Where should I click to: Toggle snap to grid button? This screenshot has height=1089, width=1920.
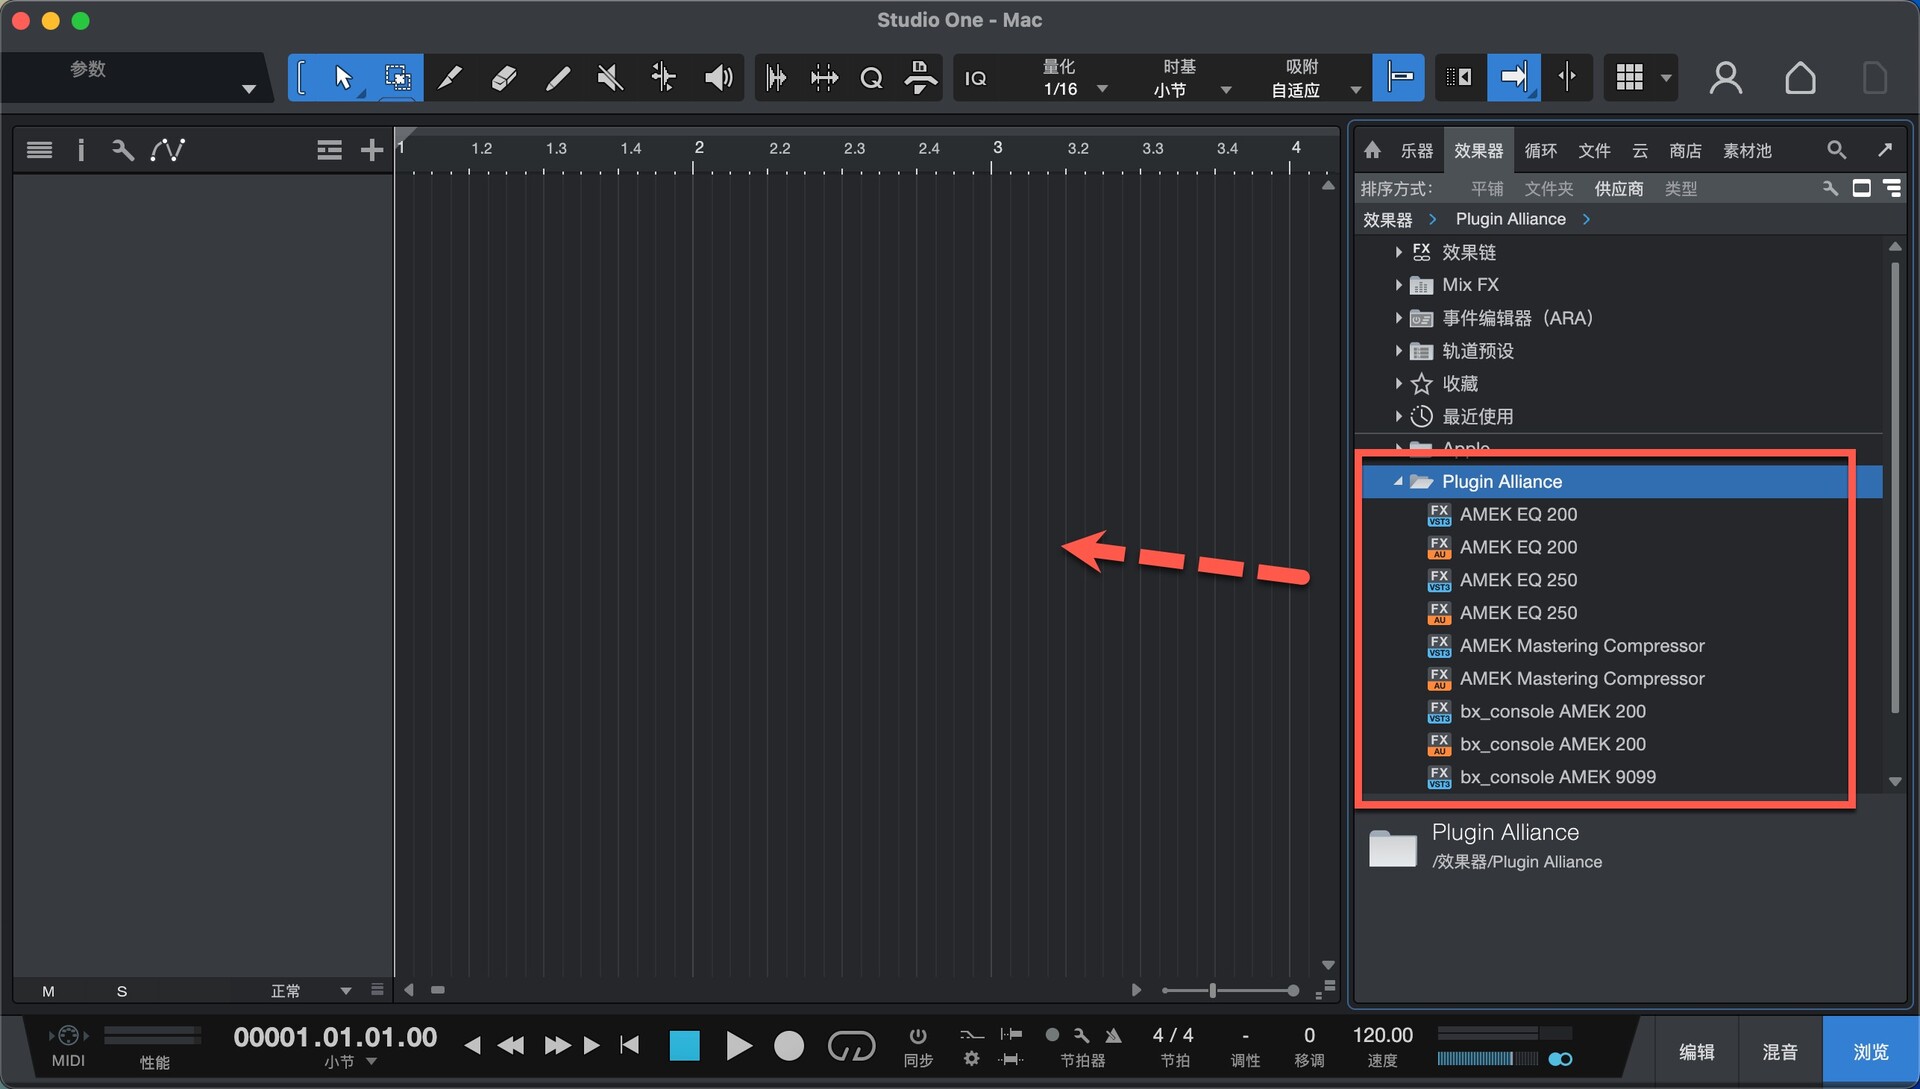(x=1398, y=78)
